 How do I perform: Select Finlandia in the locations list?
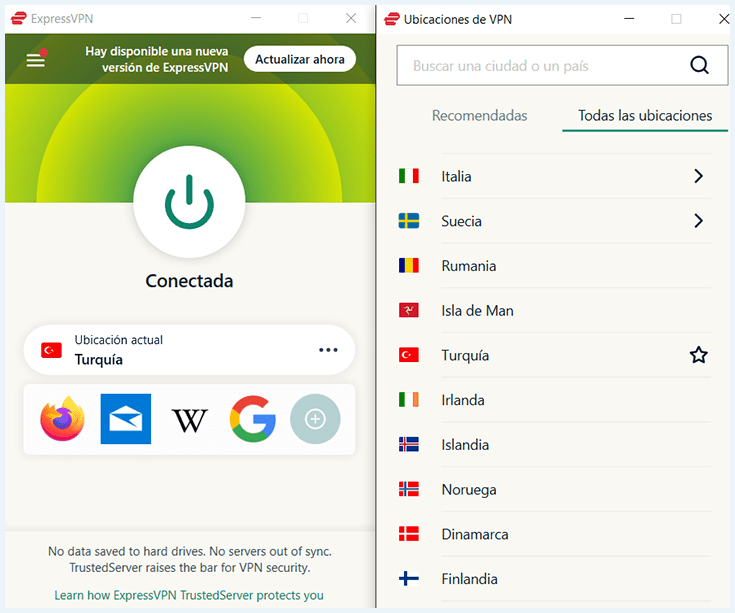[554, 579]
